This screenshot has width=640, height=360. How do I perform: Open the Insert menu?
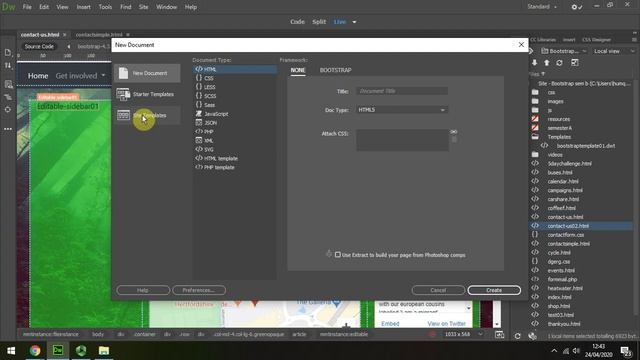pyautogui.click(x=83, y=7)
